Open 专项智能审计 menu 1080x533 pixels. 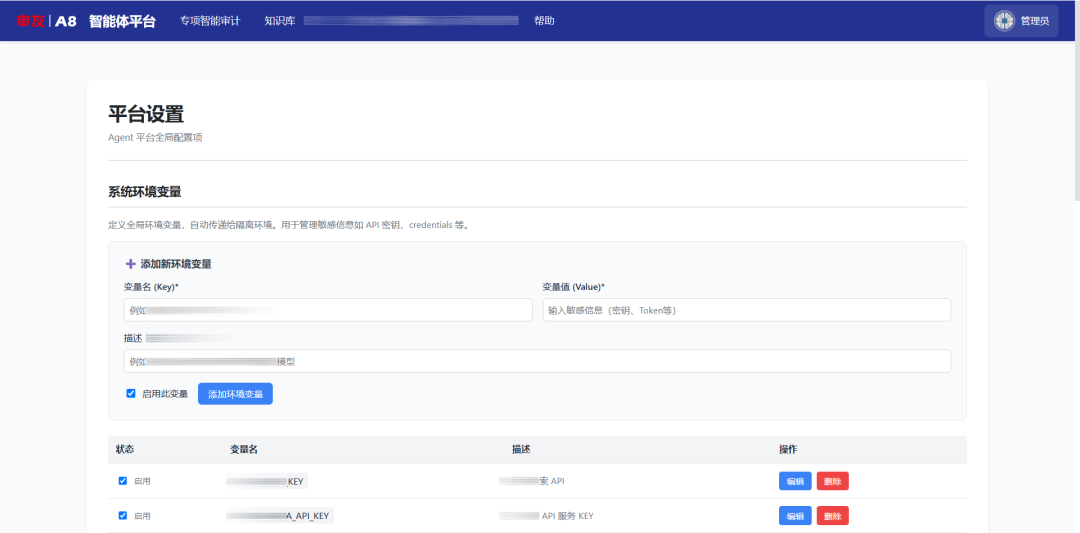click(210, 21)
